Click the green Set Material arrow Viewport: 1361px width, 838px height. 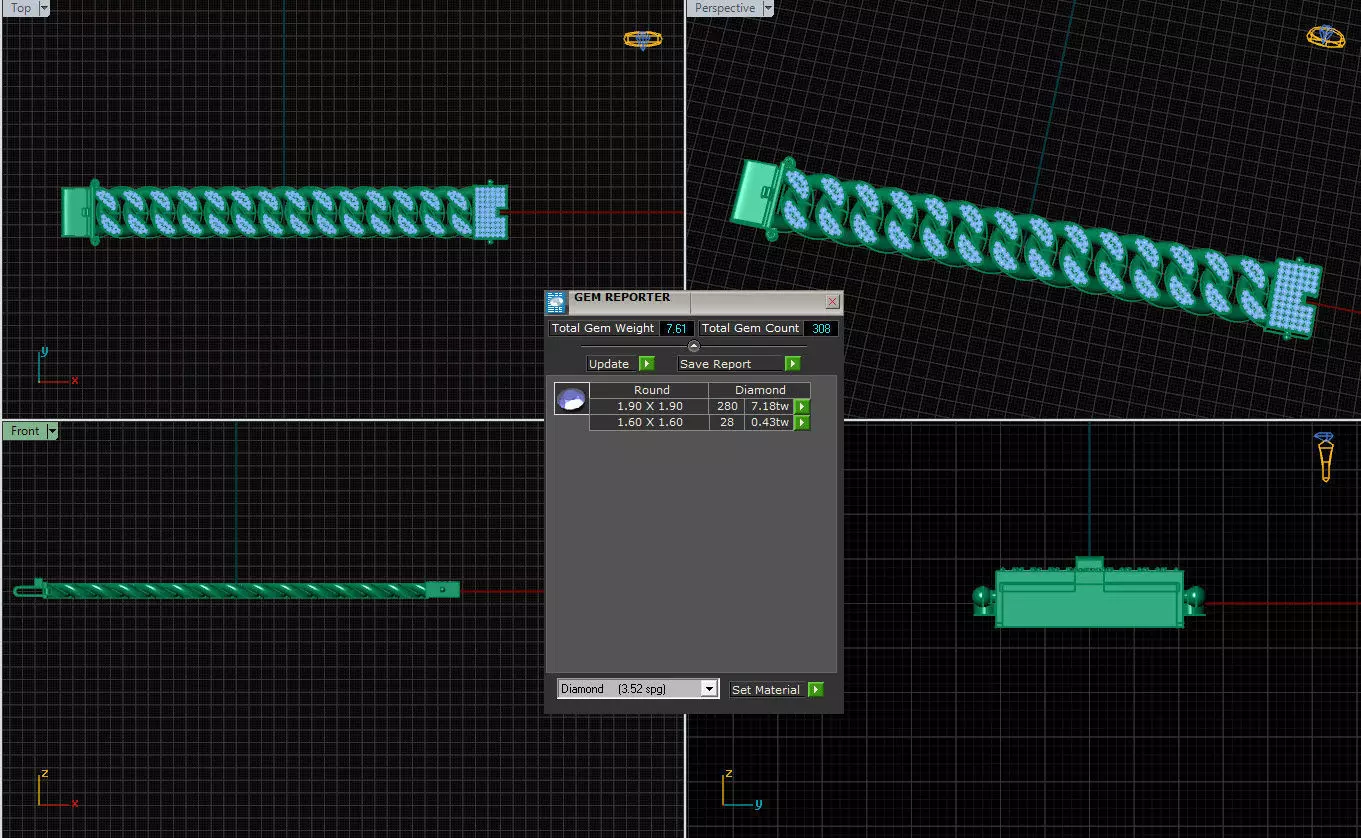[x=816, y=690]
